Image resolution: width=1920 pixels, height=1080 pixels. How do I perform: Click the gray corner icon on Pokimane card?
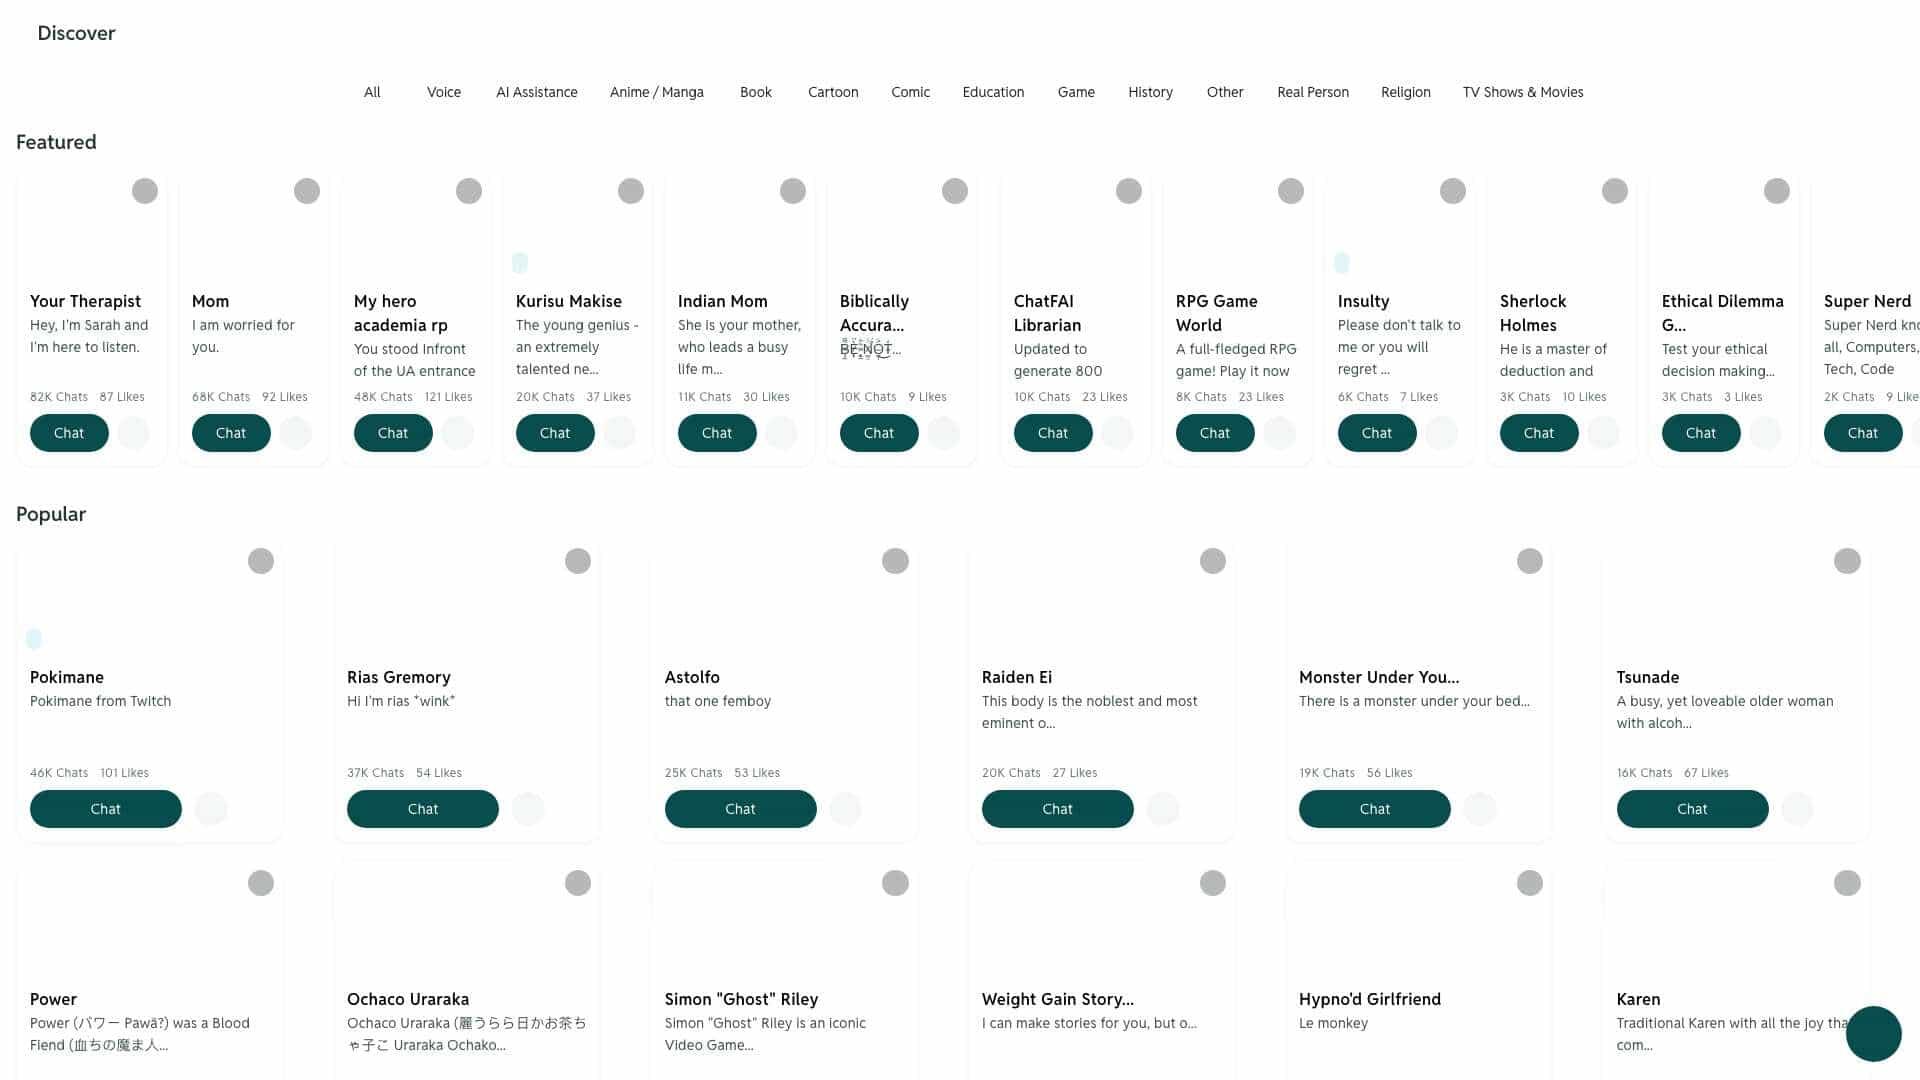pos(261,561)
